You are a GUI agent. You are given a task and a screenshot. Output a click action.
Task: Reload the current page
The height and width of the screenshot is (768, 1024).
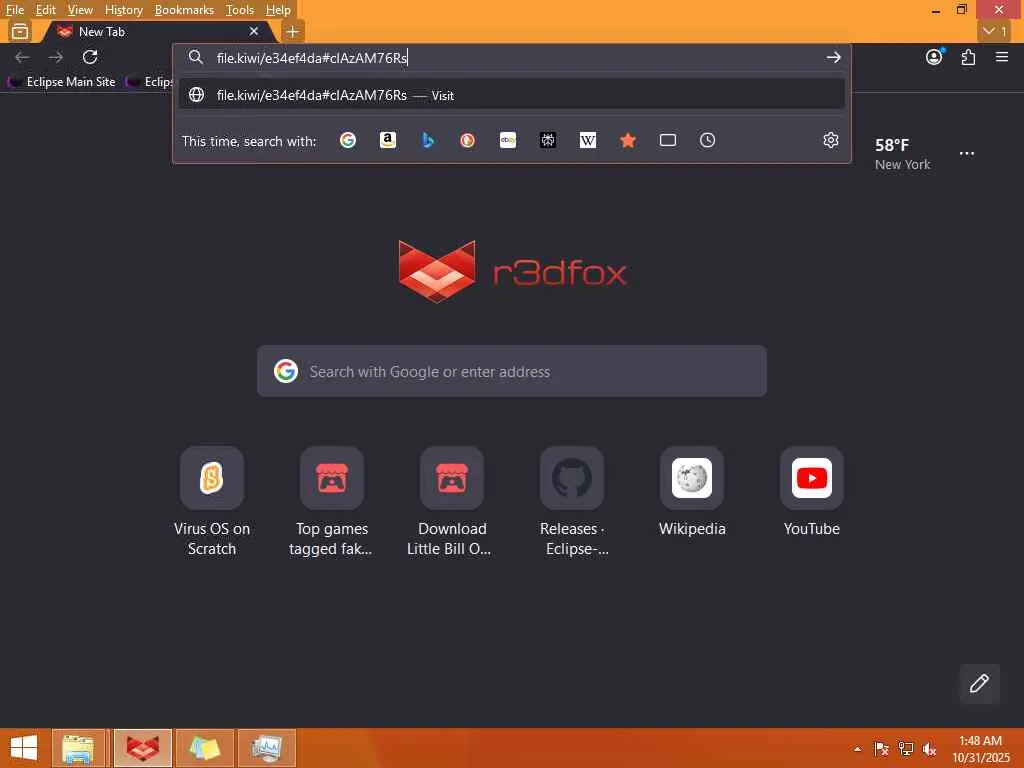tap(90, 57)
